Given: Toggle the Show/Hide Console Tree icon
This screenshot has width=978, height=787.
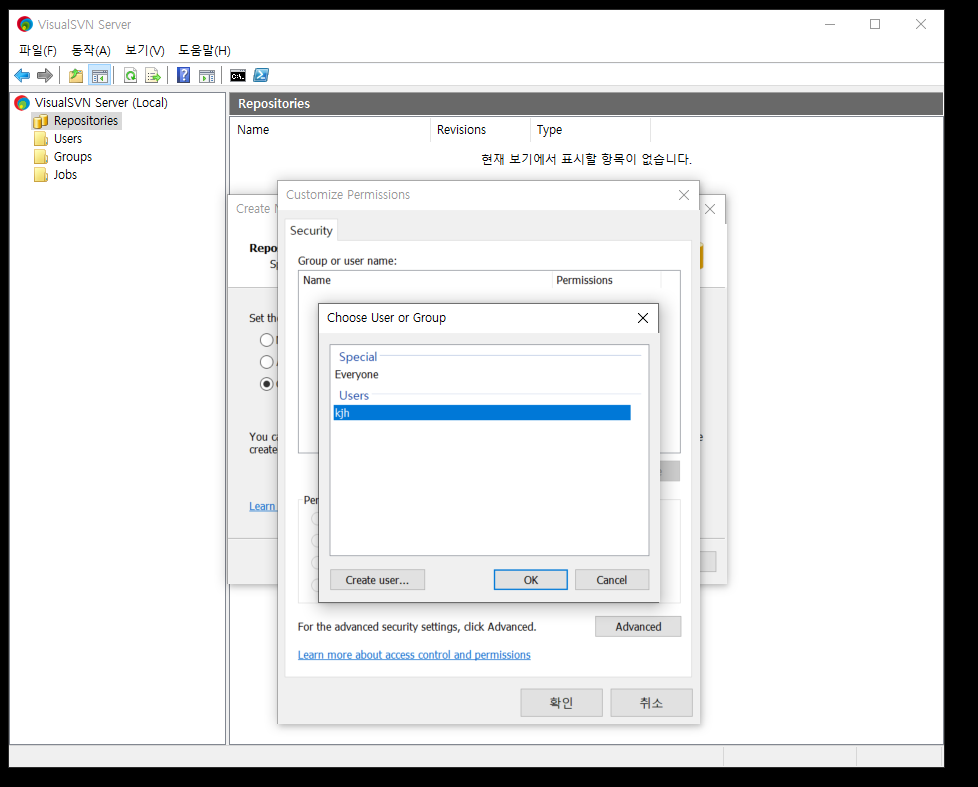Looking at the screenshot, I should (x=99, y=75).
